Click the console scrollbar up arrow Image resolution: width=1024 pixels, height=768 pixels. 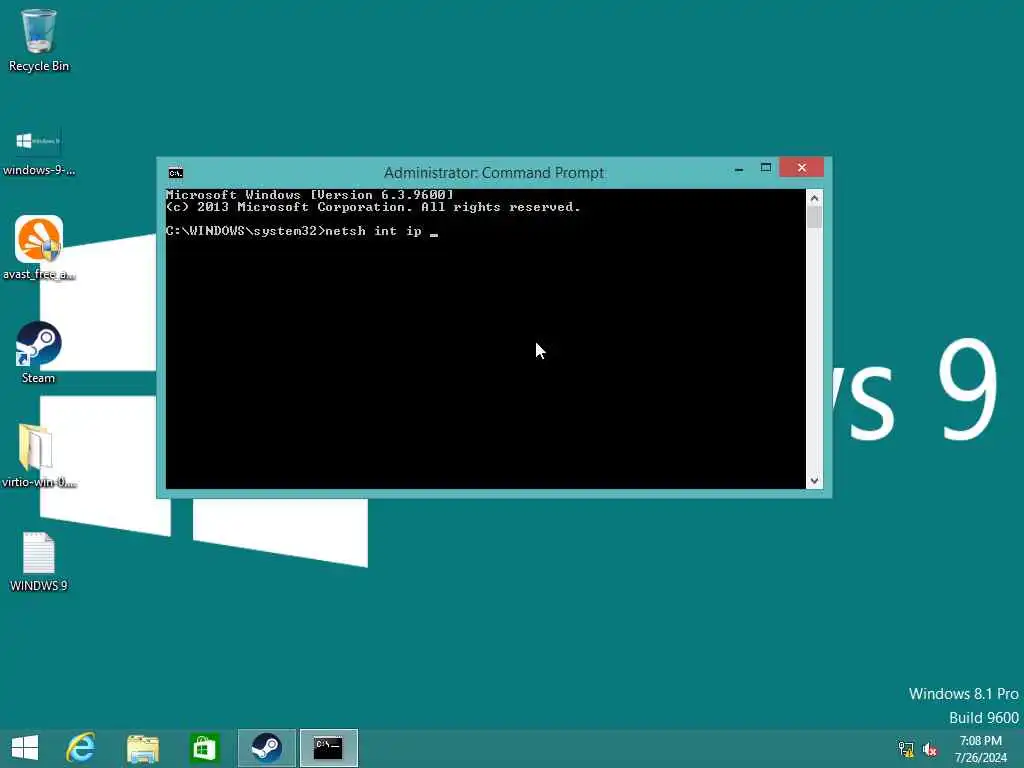pos(814,198)
